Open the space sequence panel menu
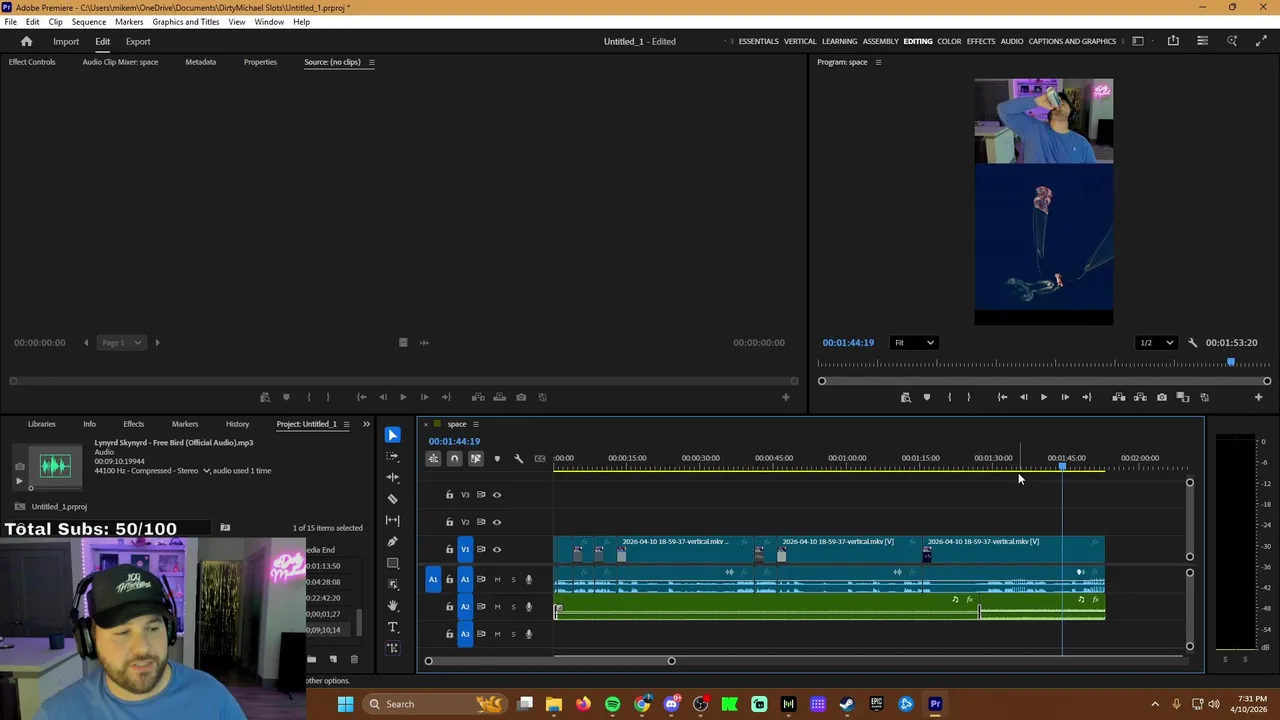1280x720 pixels. point(475,424)
